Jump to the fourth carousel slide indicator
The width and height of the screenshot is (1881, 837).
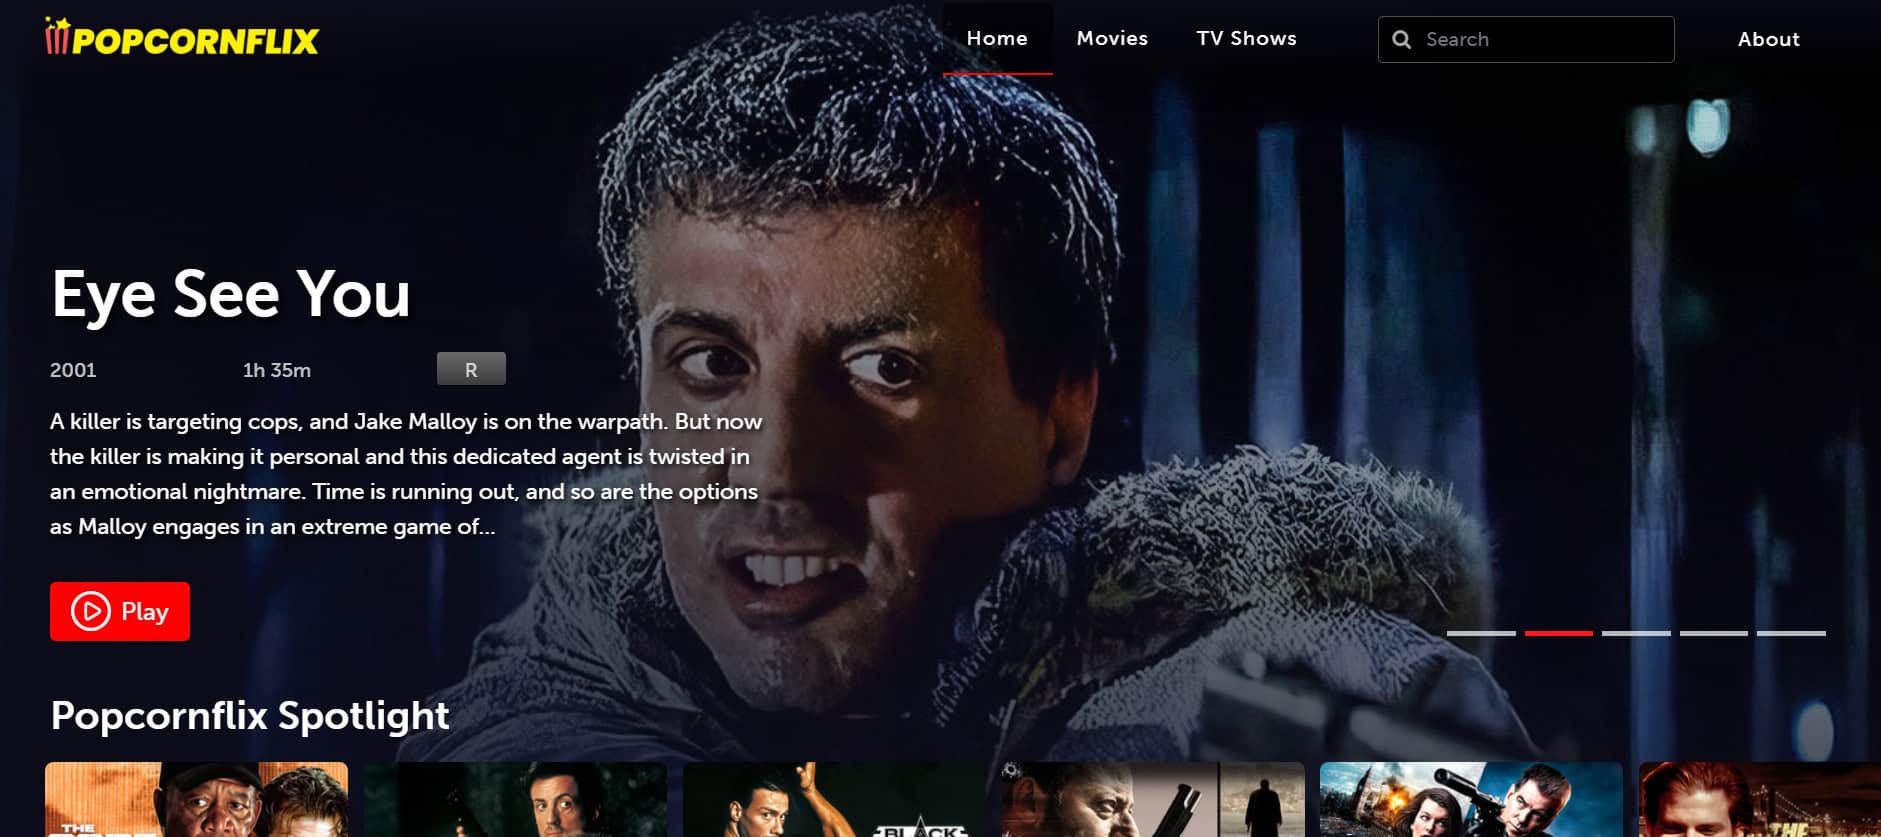click(x=1713, y=633)
